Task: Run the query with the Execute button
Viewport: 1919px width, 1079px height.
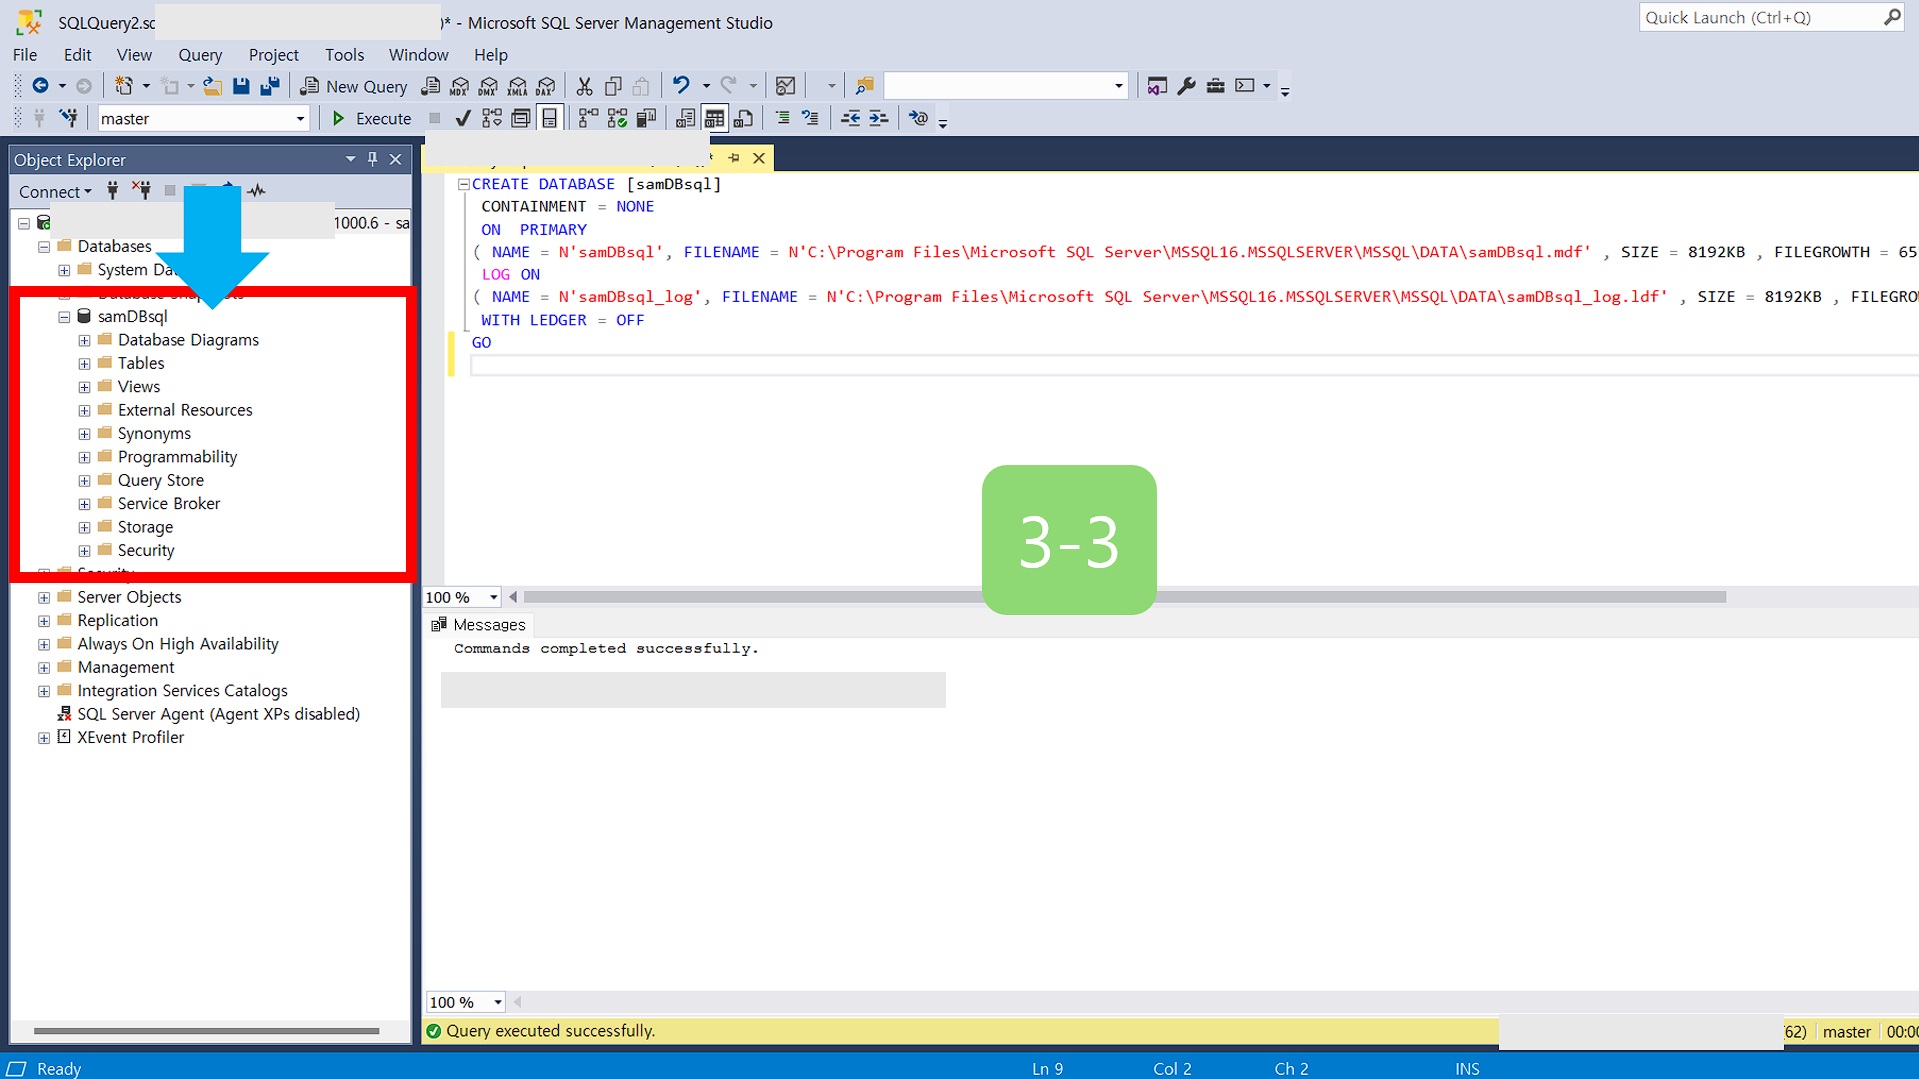Action: pyautogui.click(x=371, y=118)
